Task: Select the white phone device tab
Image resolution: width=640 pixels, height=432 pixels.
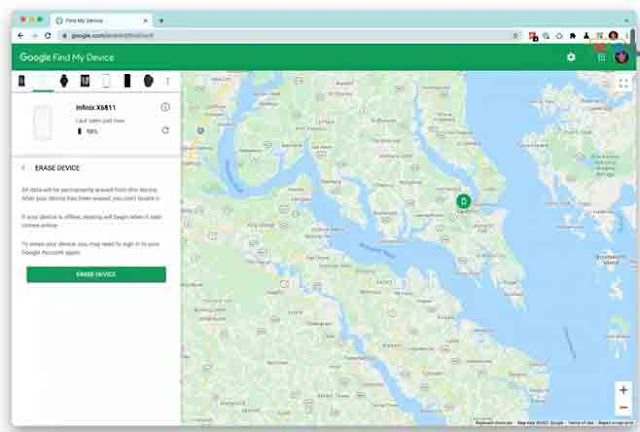Action: [x=106, y=81]
